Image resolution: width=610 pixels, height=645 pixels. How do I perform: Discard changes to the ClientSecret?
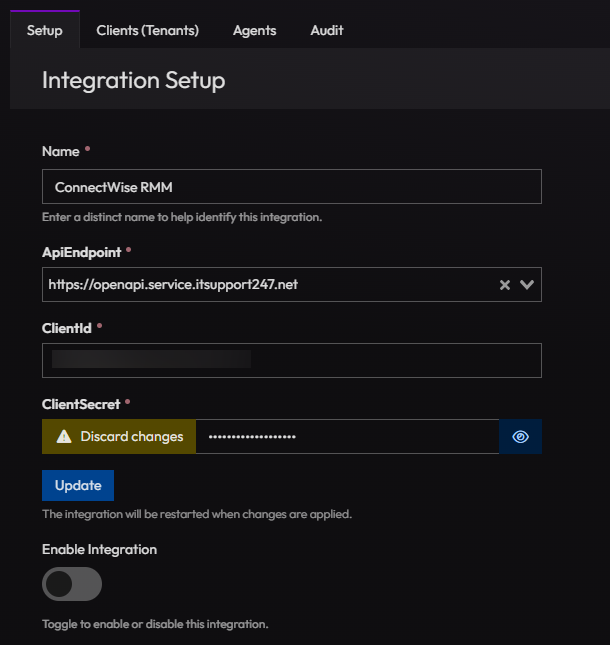[x=119, y=436]
